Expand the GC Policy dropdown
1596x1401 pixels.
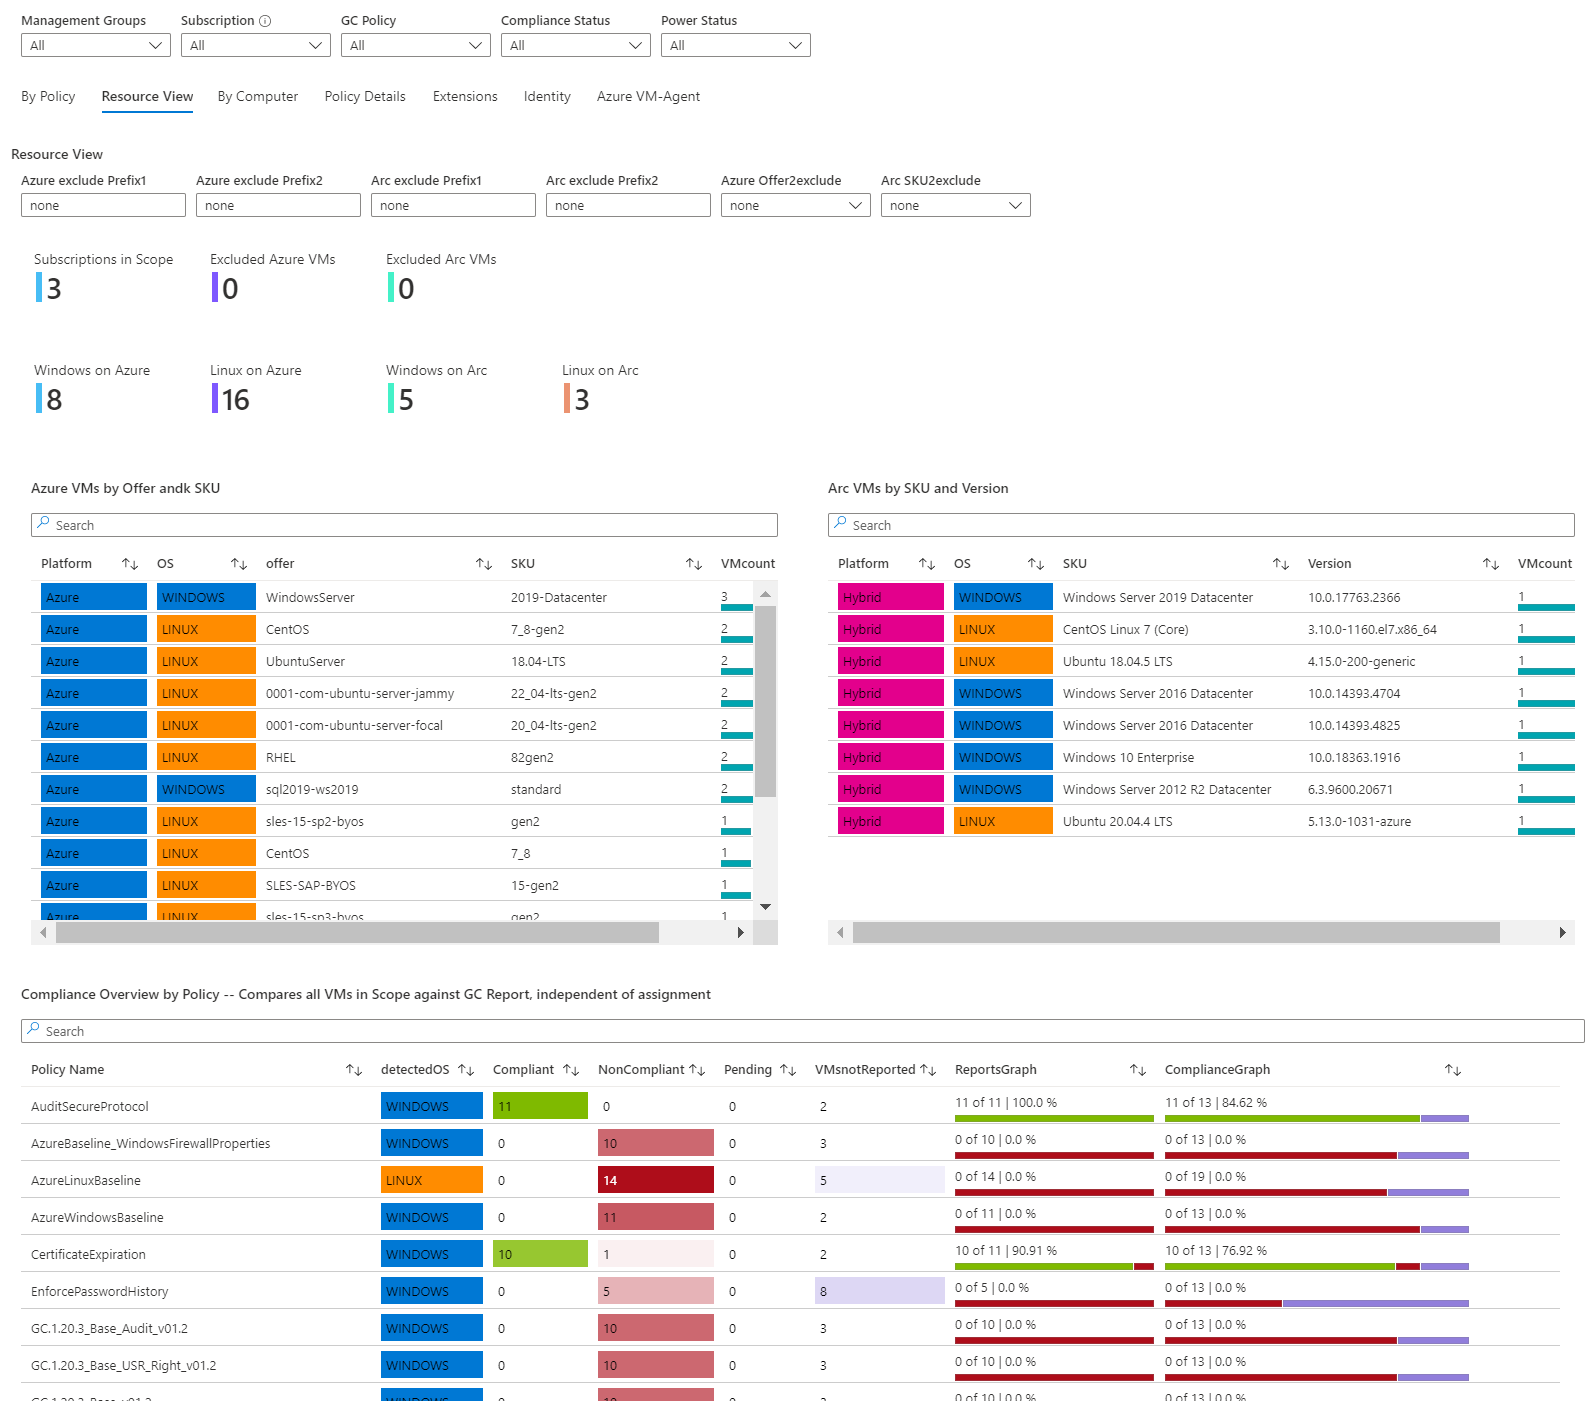tap(416, 45)
